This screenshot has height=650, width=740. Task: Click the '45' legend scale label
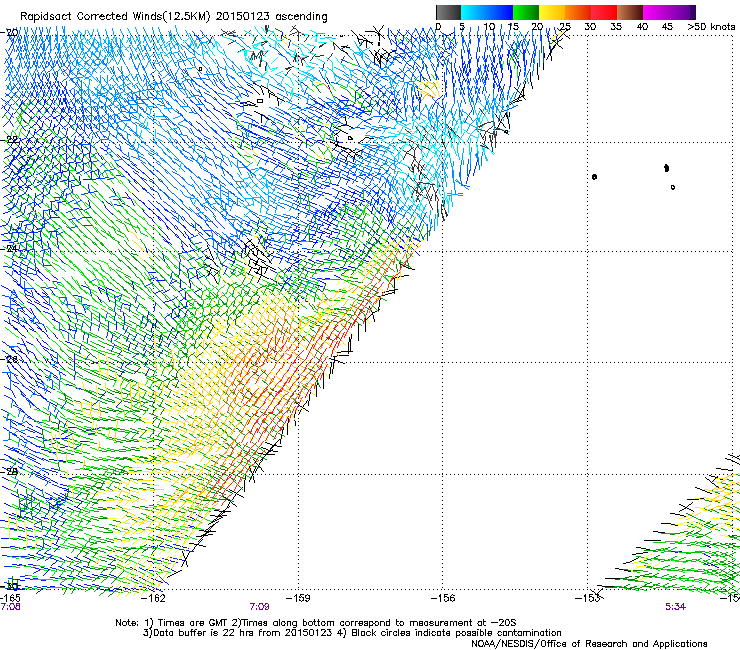pyautogui.click(x=667, y=27)
